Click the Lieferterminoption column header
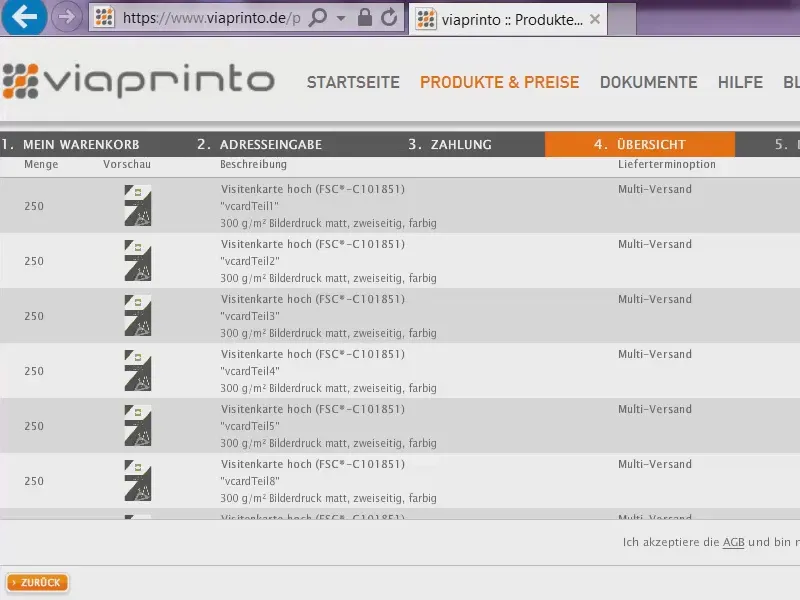 point(667,164)
